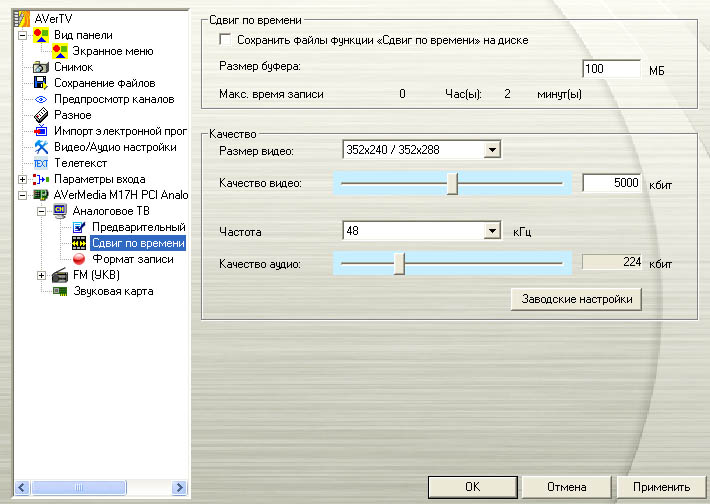Screen dimensions: 710x504
Task: Click the tree scrollbar right arrow
Action: point(179,488)
